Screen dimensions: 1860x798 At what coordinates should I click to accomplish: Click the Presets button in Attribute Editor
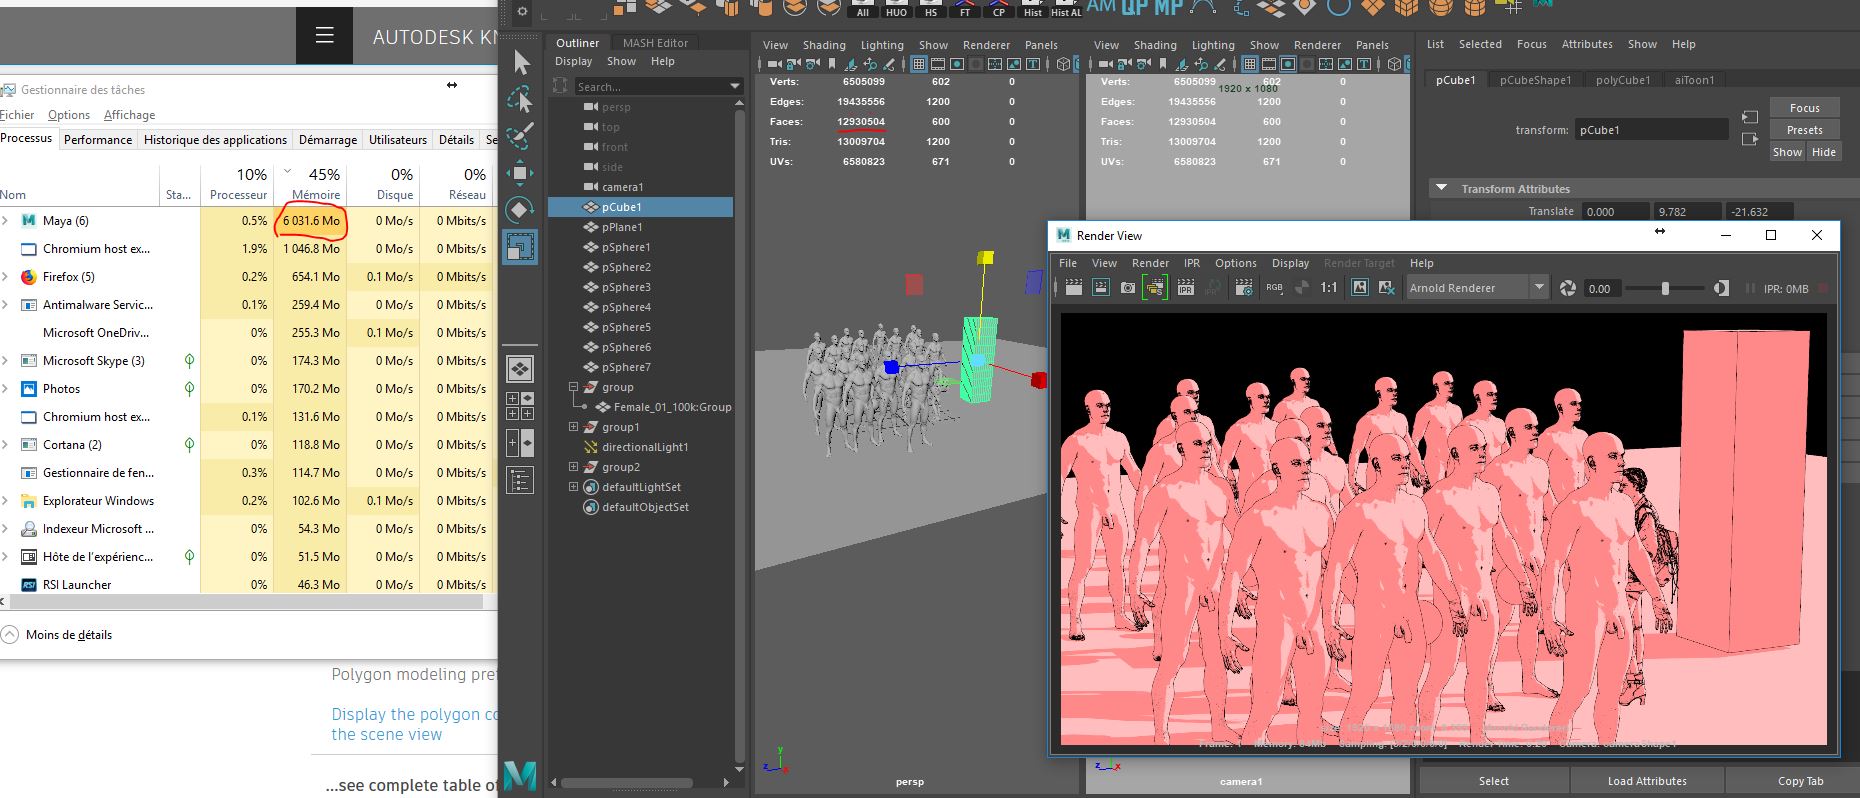click(x=1804, y=130)
